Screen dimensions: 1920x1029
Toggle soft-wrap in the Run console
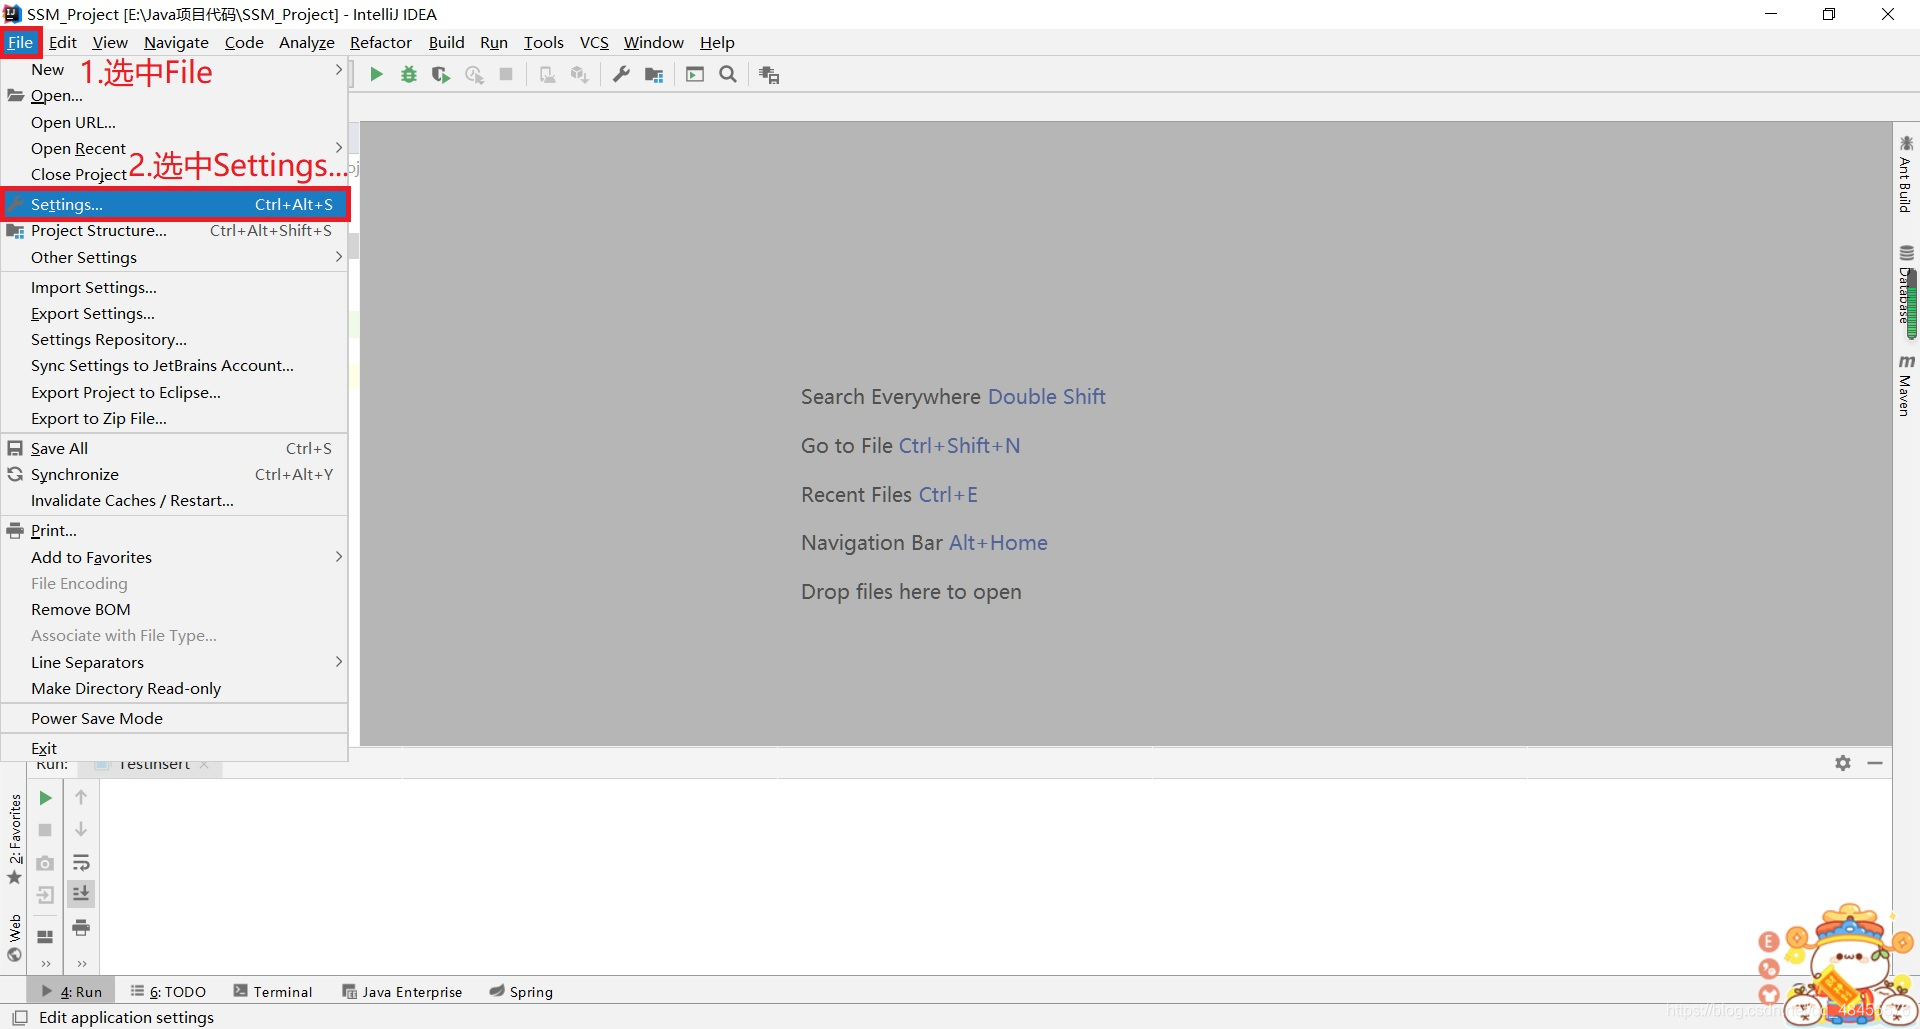(x=81, y=862)
